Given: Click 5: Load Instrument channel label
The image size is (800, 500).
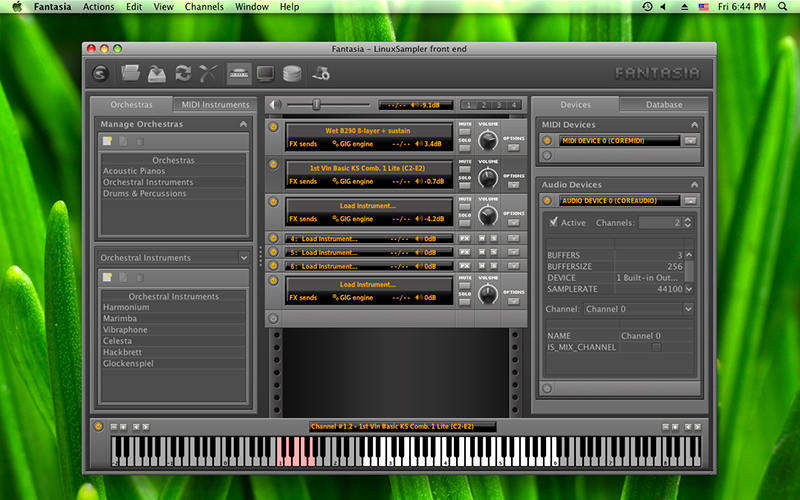Looking at the screenshot, I should click(324, 253).
